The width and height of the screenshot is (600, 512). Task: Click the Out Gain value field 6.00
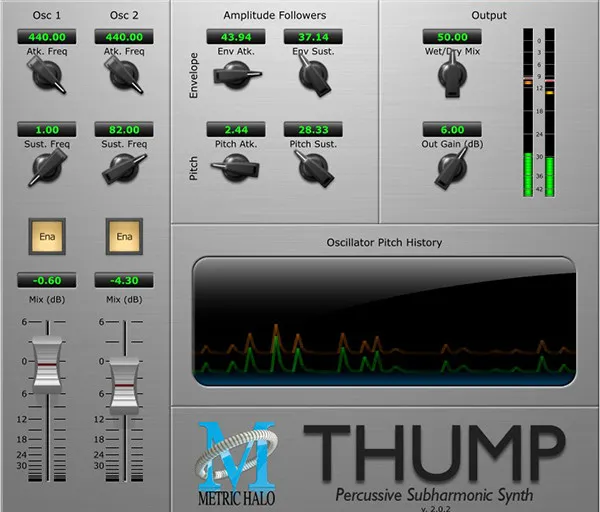452,130
